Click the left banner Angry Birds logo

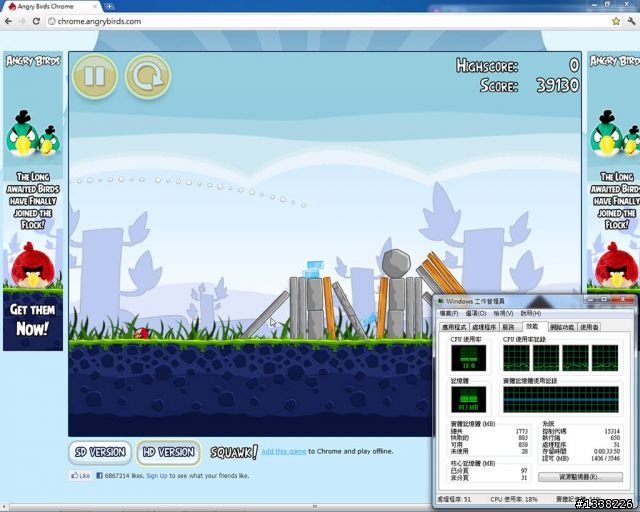point(33,61)
